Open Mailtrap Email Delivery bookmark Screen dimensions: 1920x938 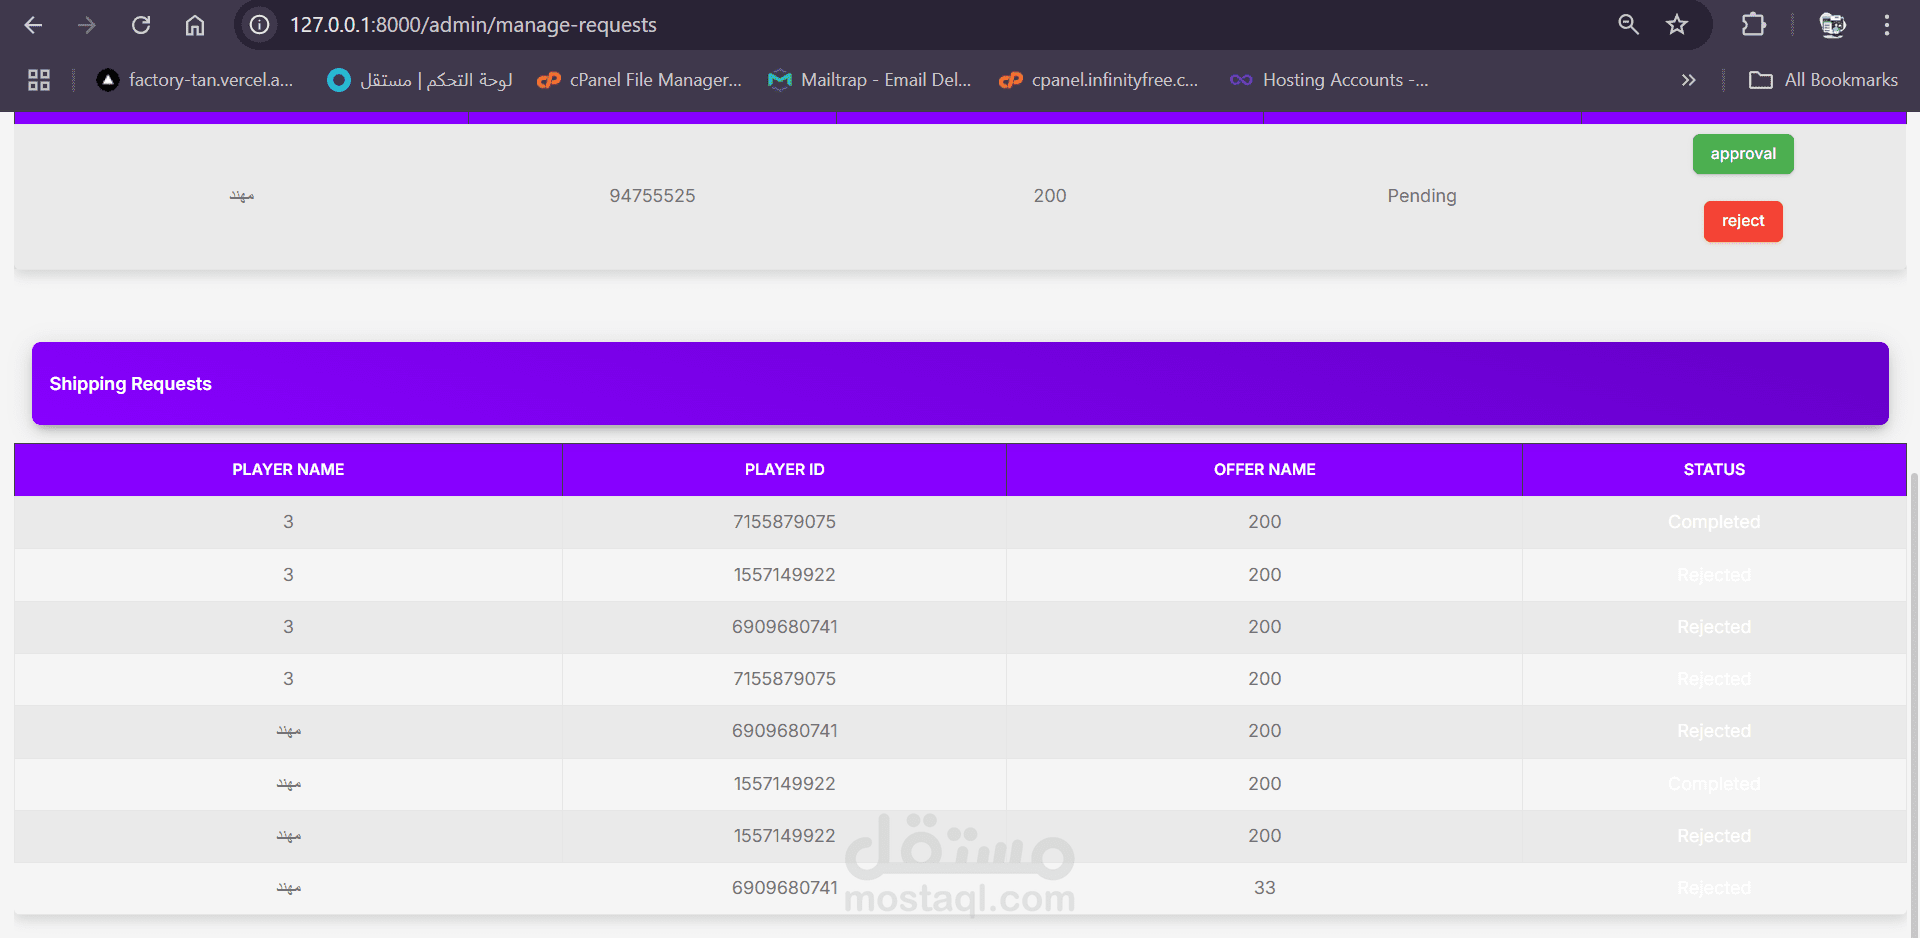coord(870,80)
